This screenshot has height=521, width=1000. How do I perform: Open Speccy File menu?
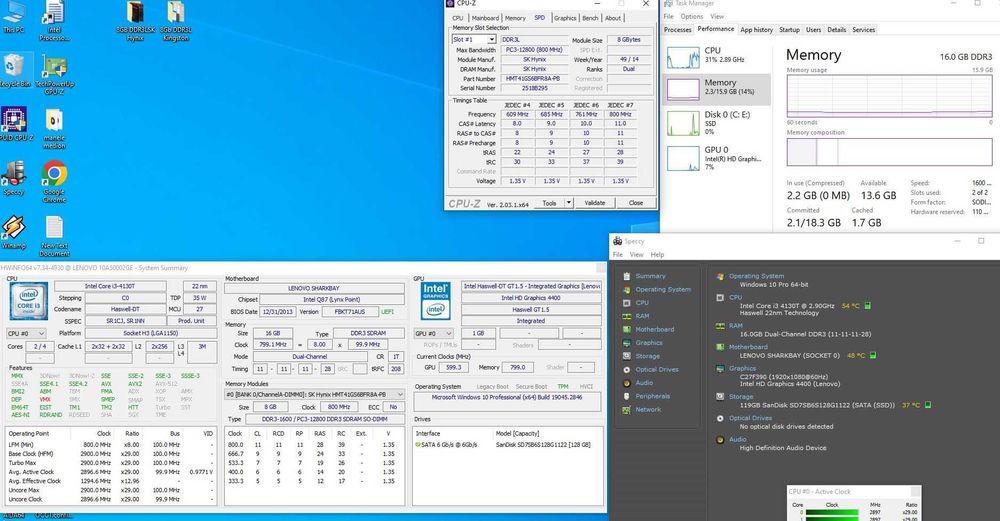617,254
